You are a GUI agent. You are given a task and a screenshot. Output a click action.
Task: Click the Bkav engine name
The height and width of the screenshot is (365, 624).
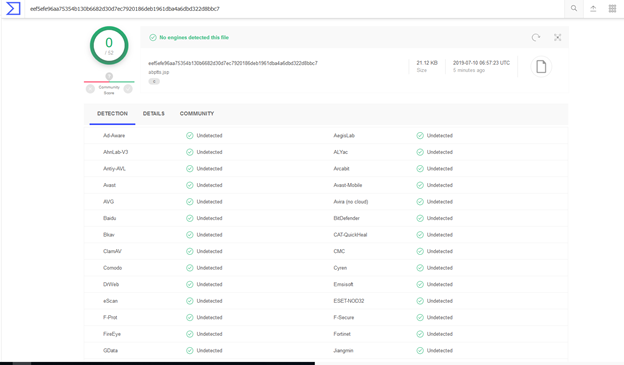pos(109,235)
